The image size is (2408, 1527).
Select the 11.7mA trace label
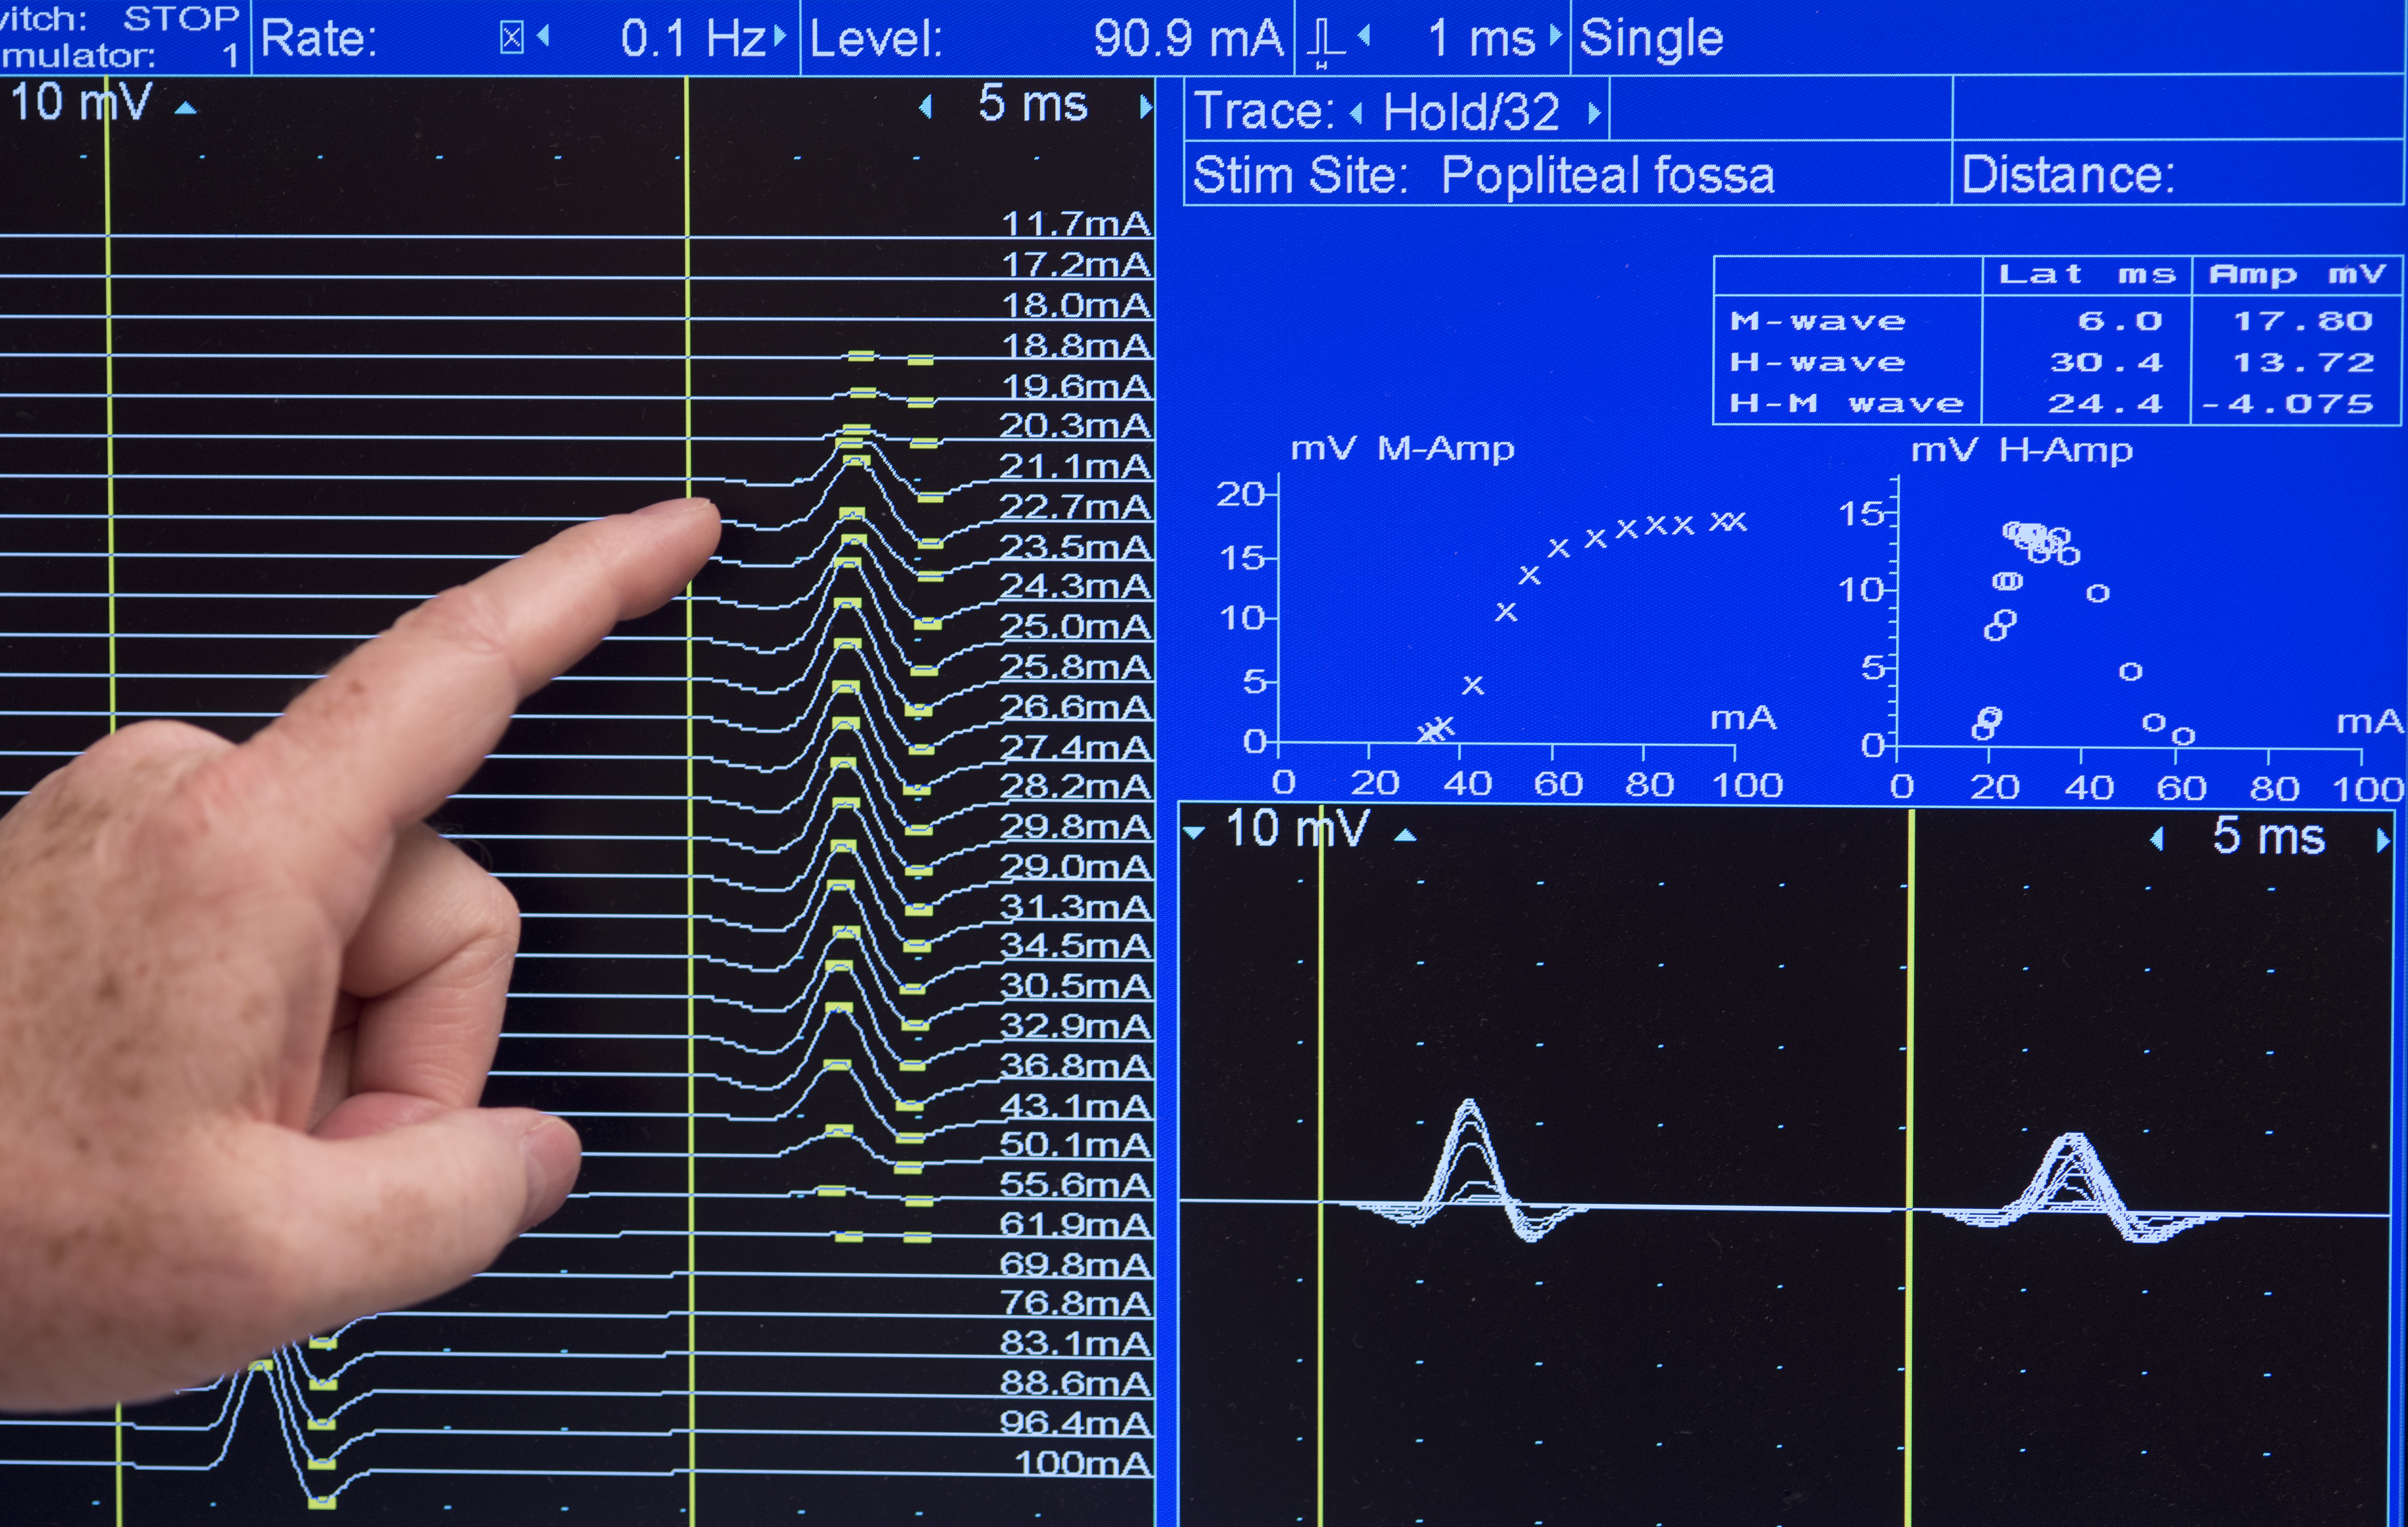pyautogui.click(x=1077, y=223)
